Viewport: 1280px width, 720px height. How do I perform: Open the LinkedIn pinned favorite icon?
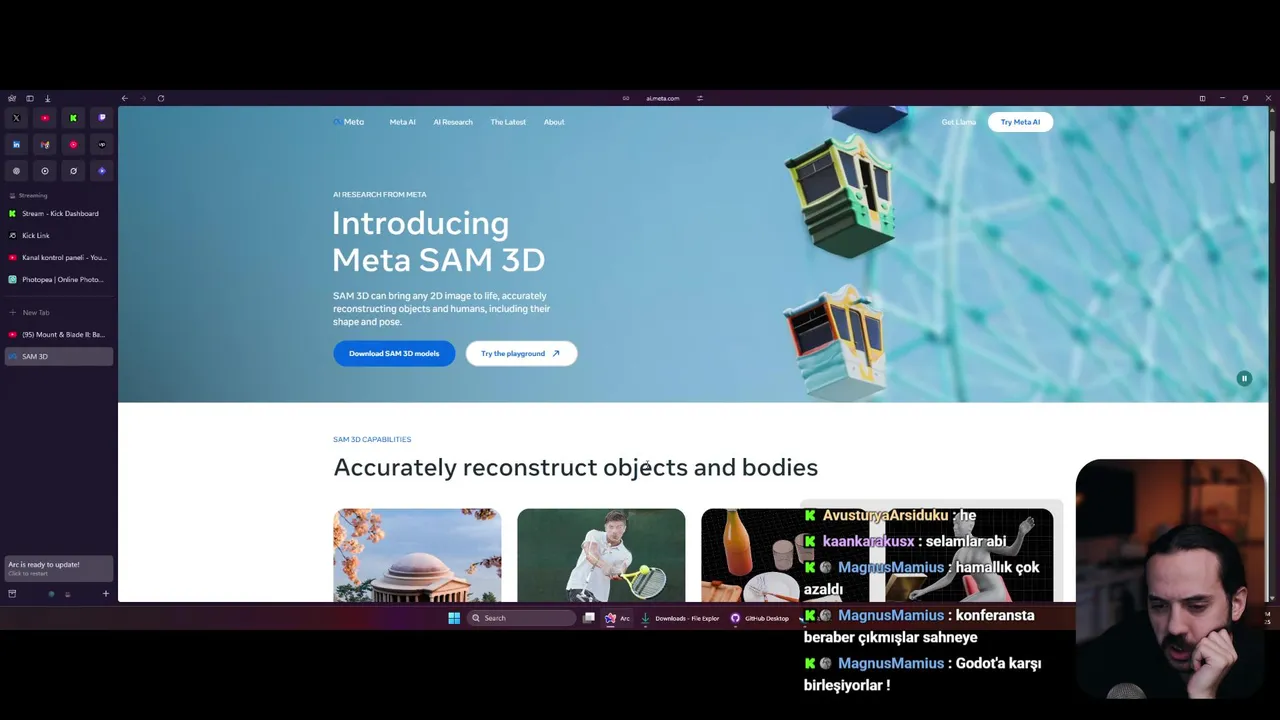pyautogui.click(x=16, y=145)
